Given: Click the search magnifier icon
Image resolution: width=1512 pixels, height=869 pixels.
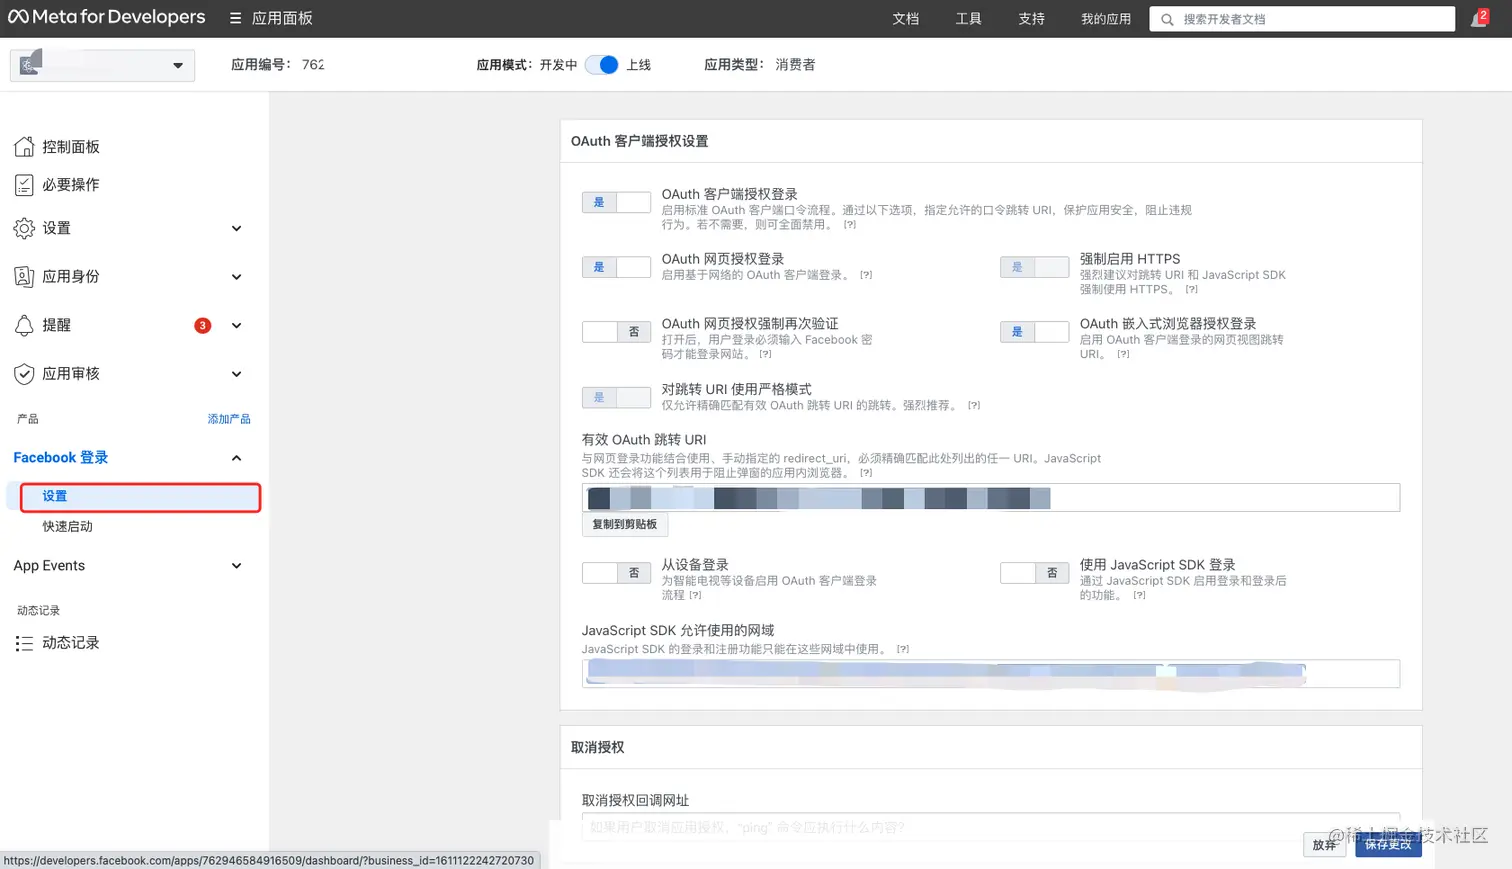Looking at the screenshot, I should tap(1167, 19).
